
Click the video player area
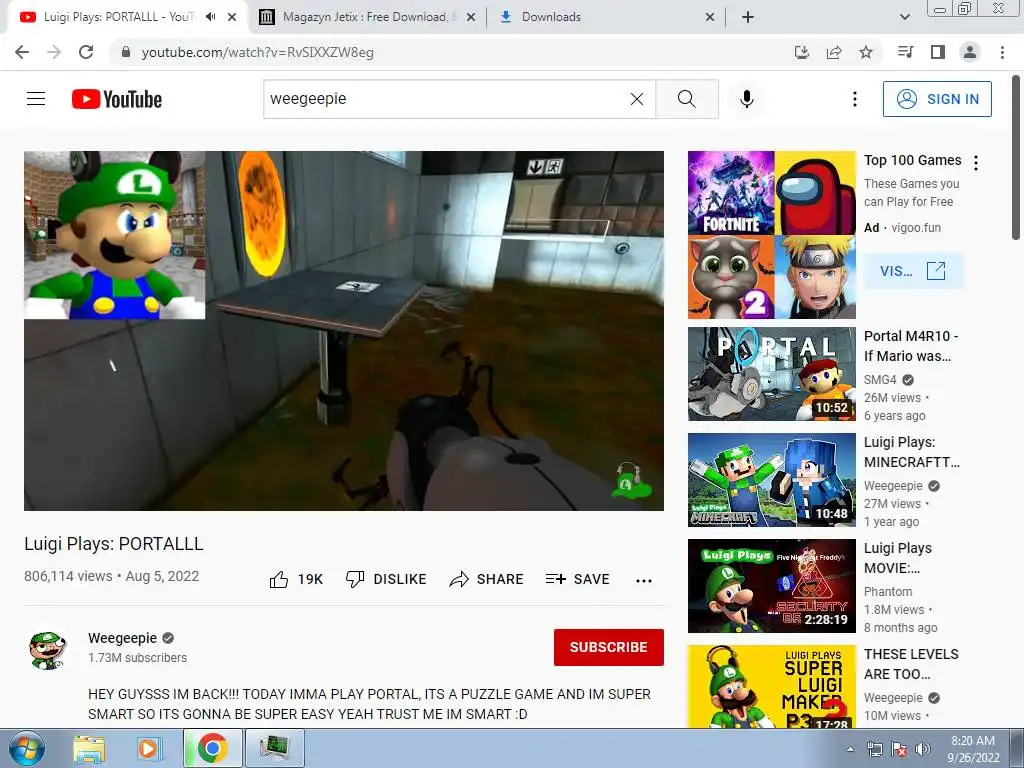coord(344,330)
